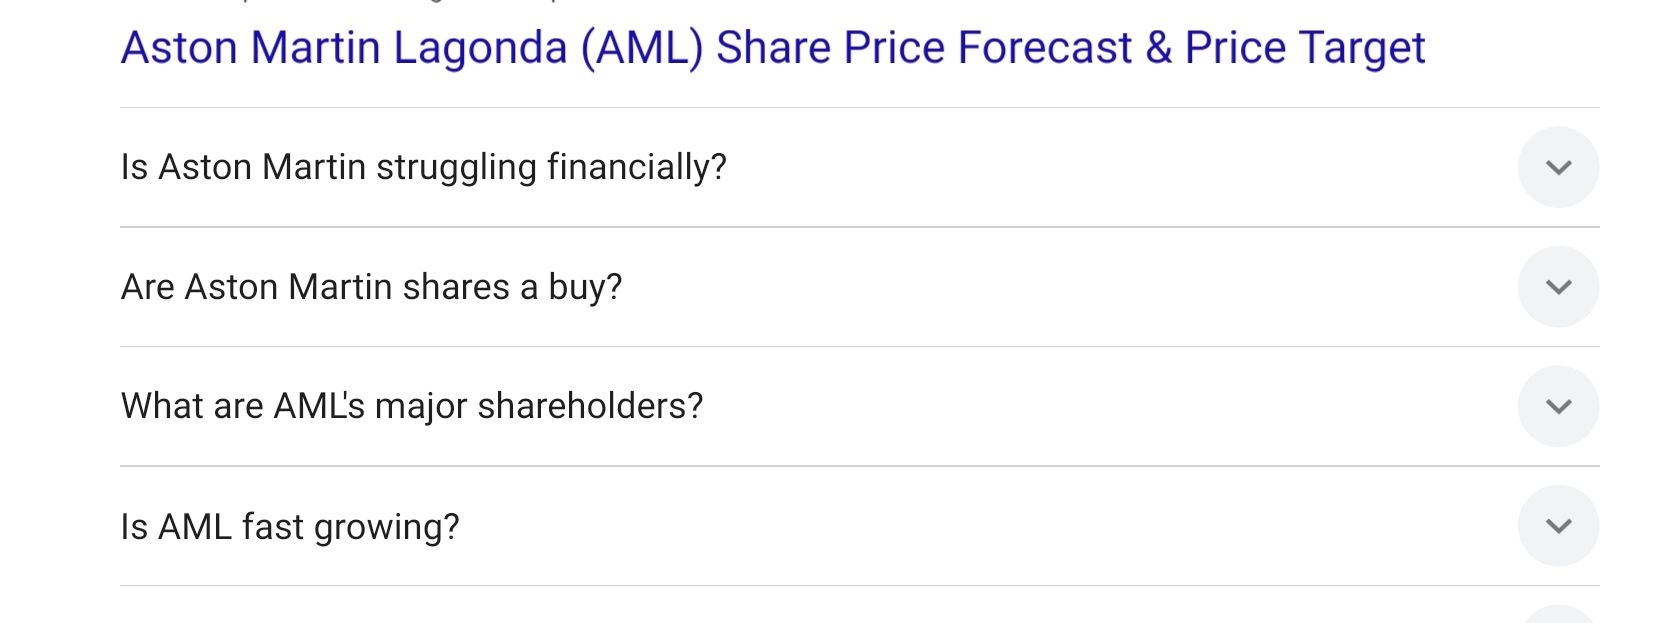
Task: Click the chevron beside 'Is Aston Martin struggling financially?'
Action: [x=1558, y=167]
